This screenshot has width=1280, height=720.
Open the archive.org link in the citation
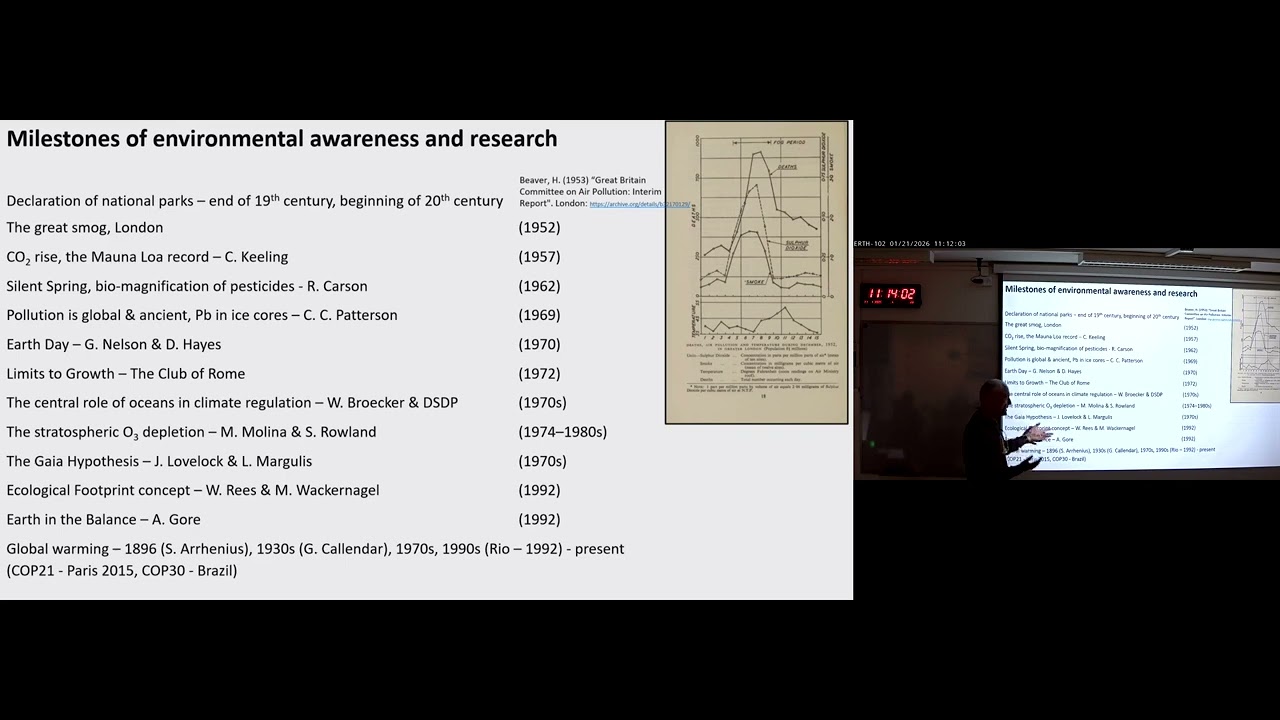pyautogui.click(x=639, y=204)
